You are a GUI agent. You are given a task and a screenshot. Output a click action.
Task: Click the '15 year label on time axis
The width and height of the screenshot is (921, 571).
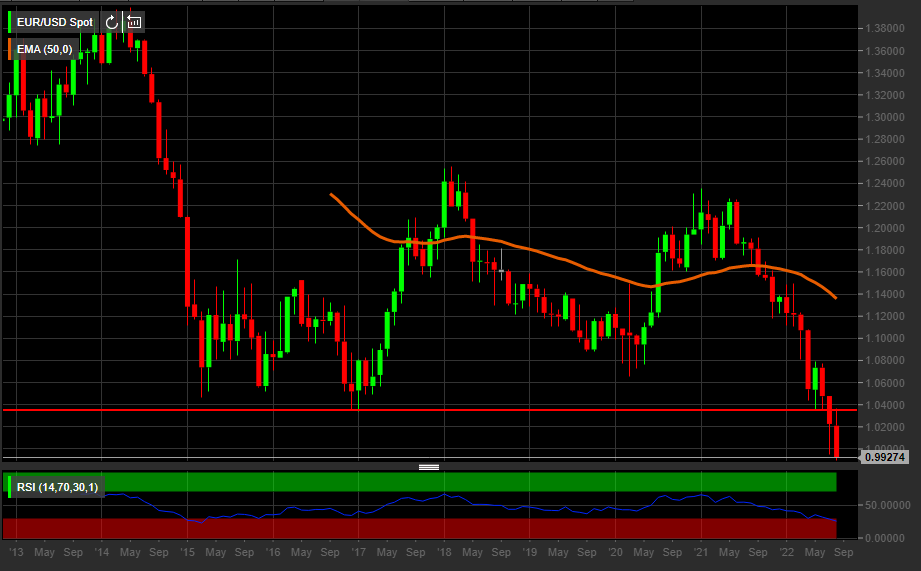[x=188, y=551]
